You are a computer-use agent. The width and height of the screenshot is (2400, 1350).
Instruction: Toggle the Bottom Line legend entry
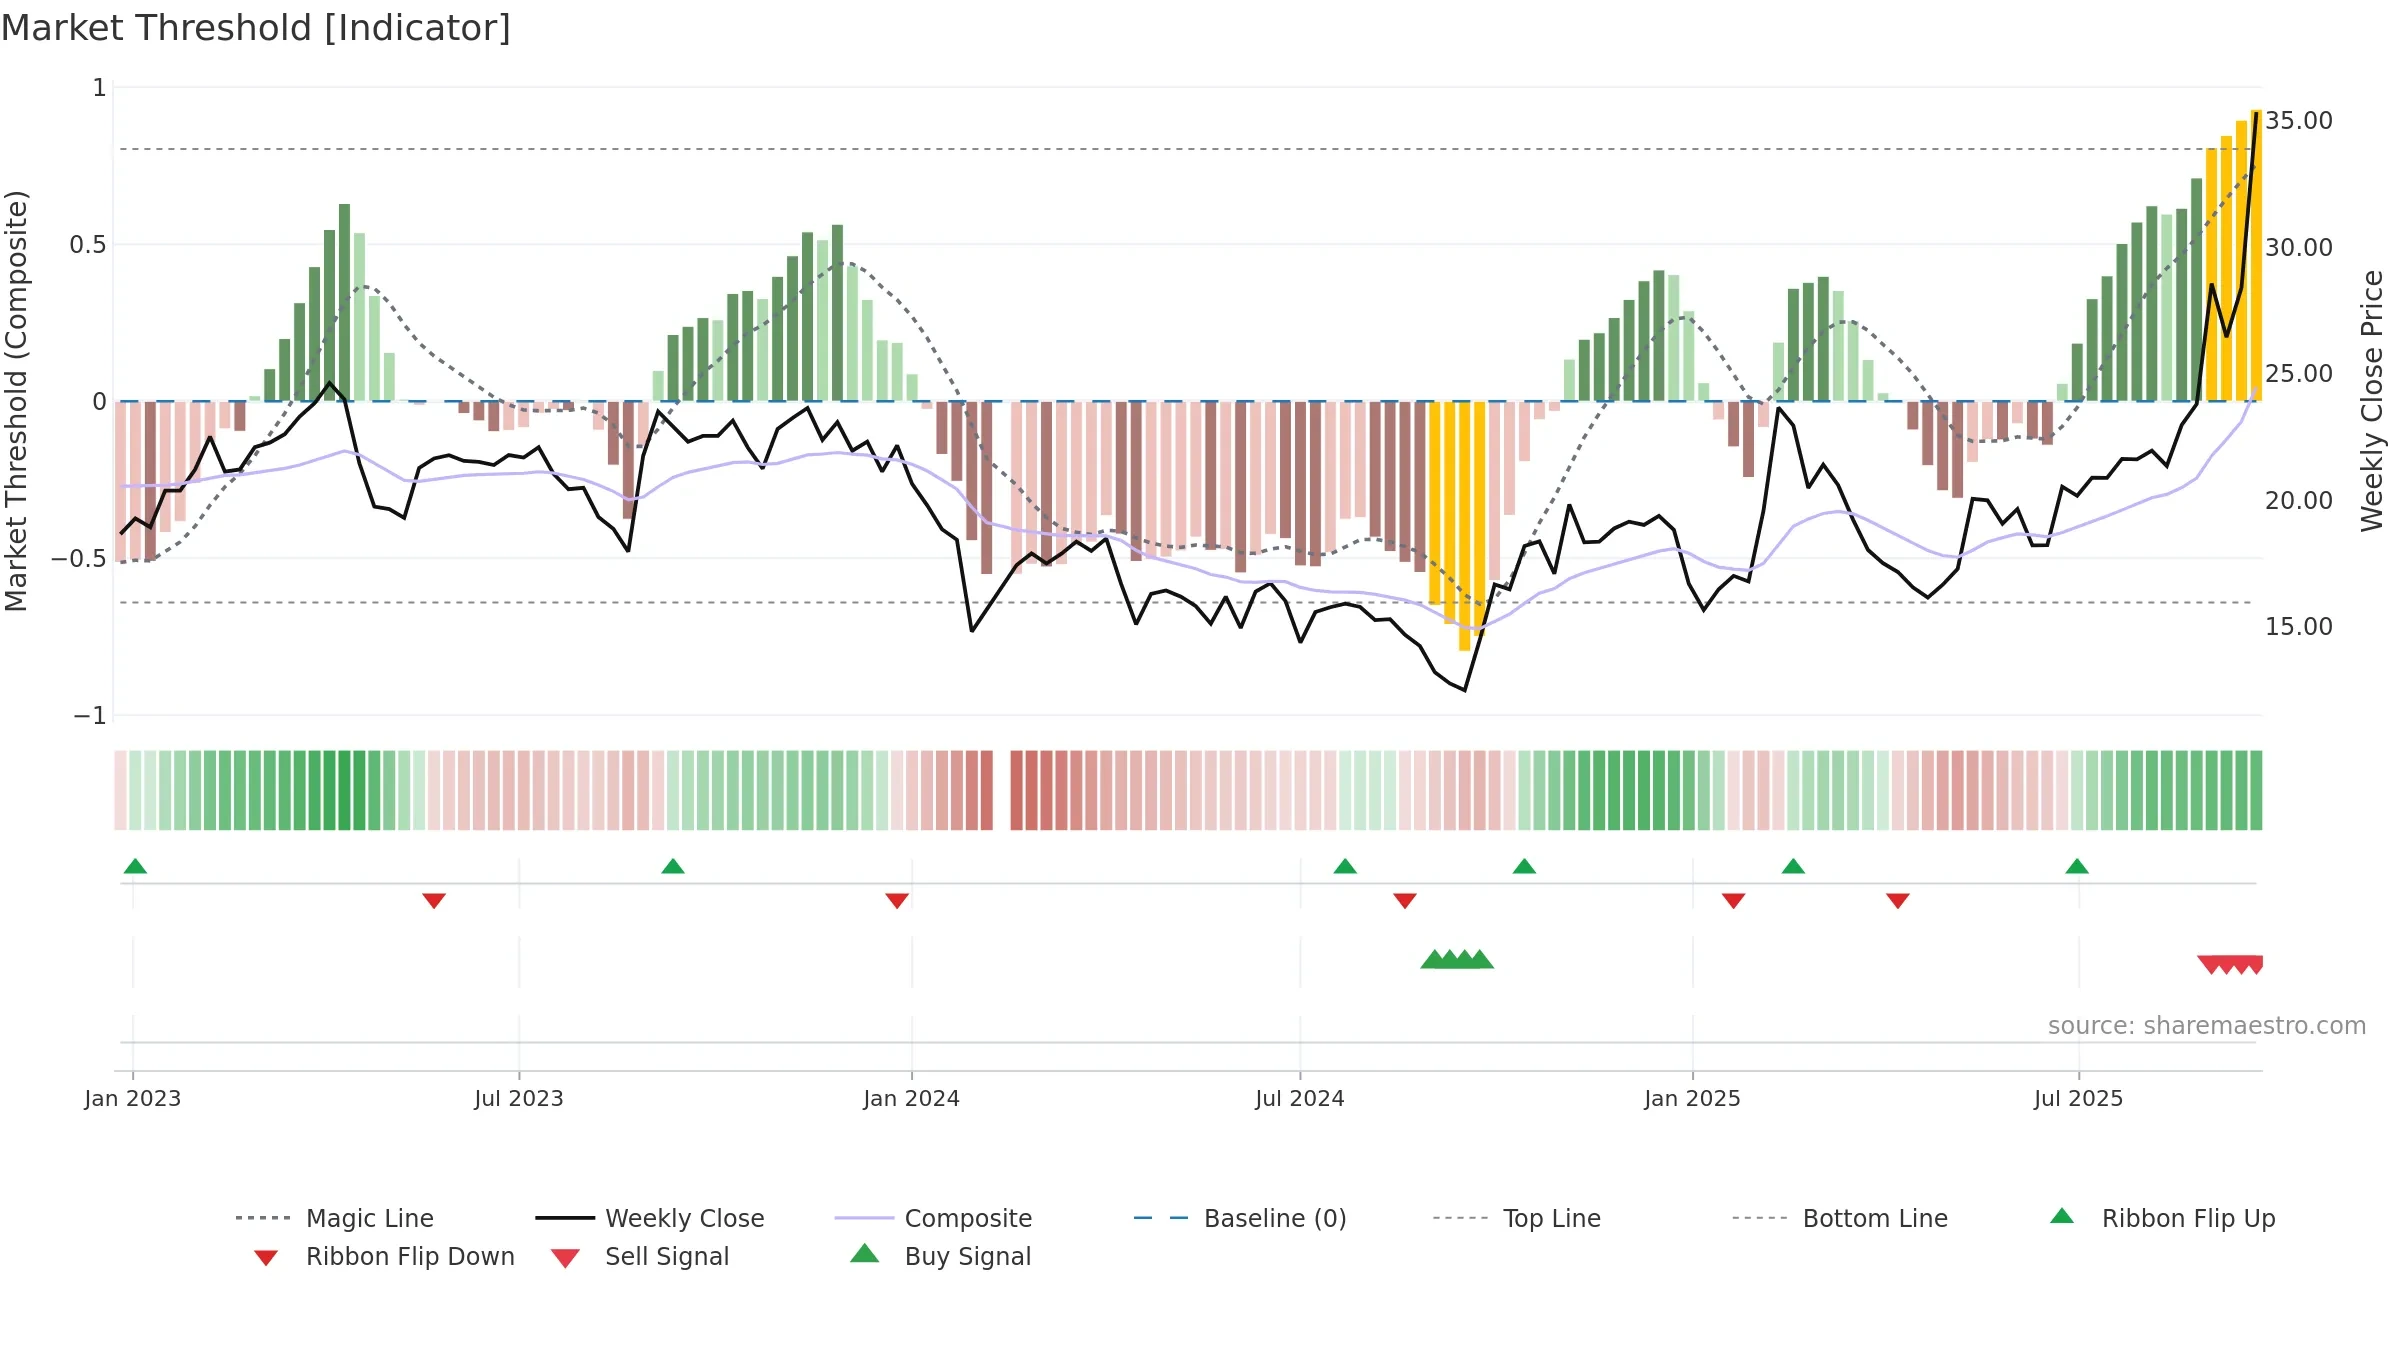pyautogui.click(x=1840, y=1218)
